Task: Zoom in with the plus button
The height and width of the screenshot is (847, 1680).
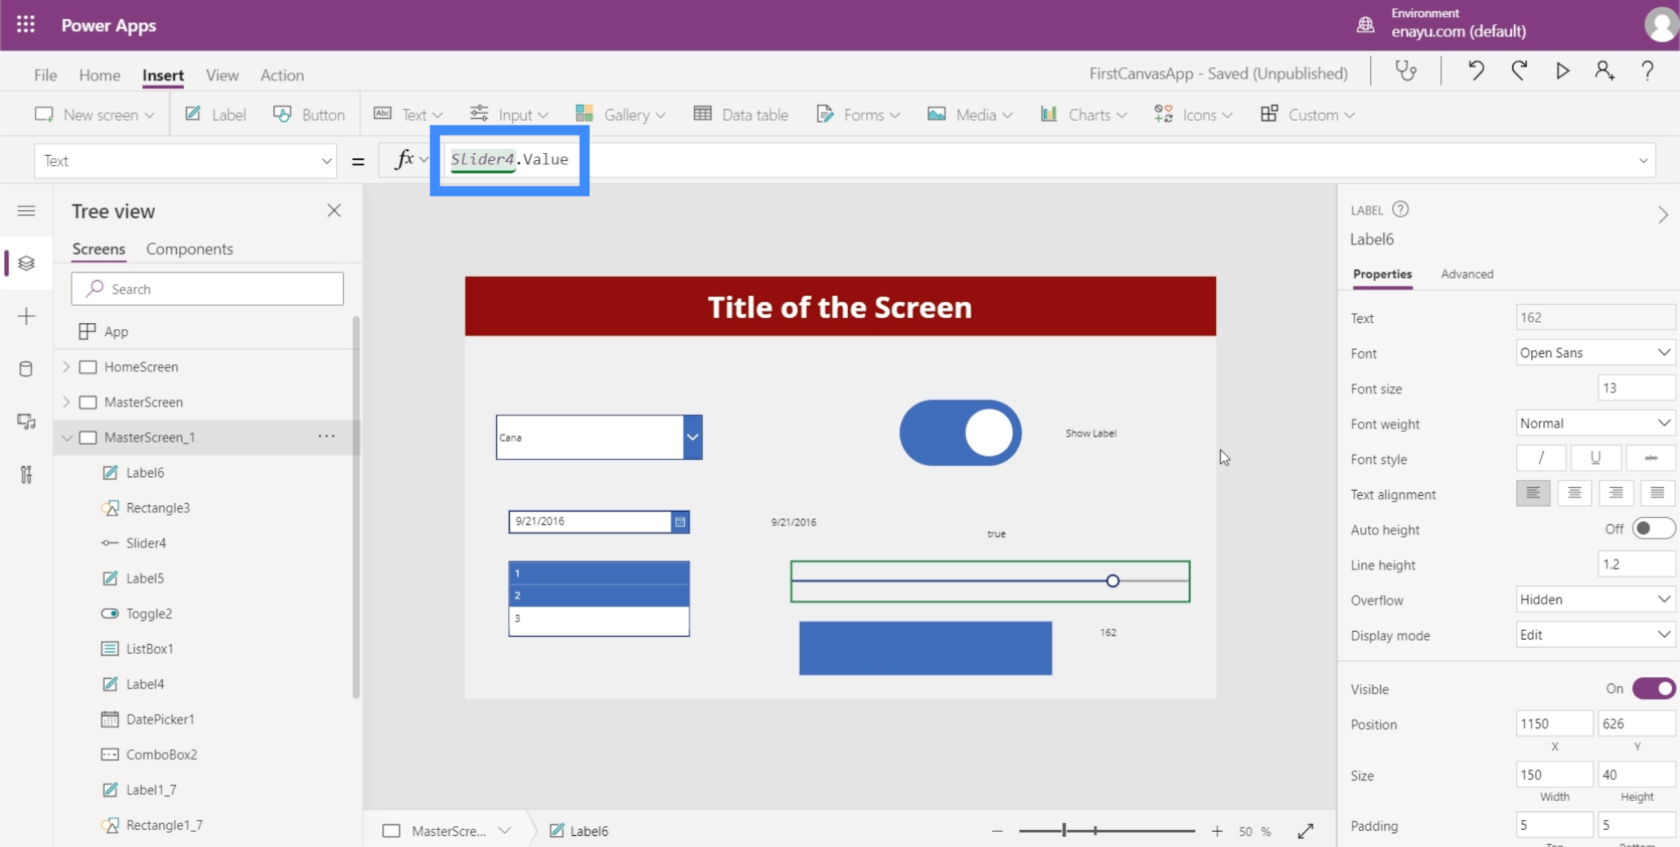Action: (x=1217, y=831)
